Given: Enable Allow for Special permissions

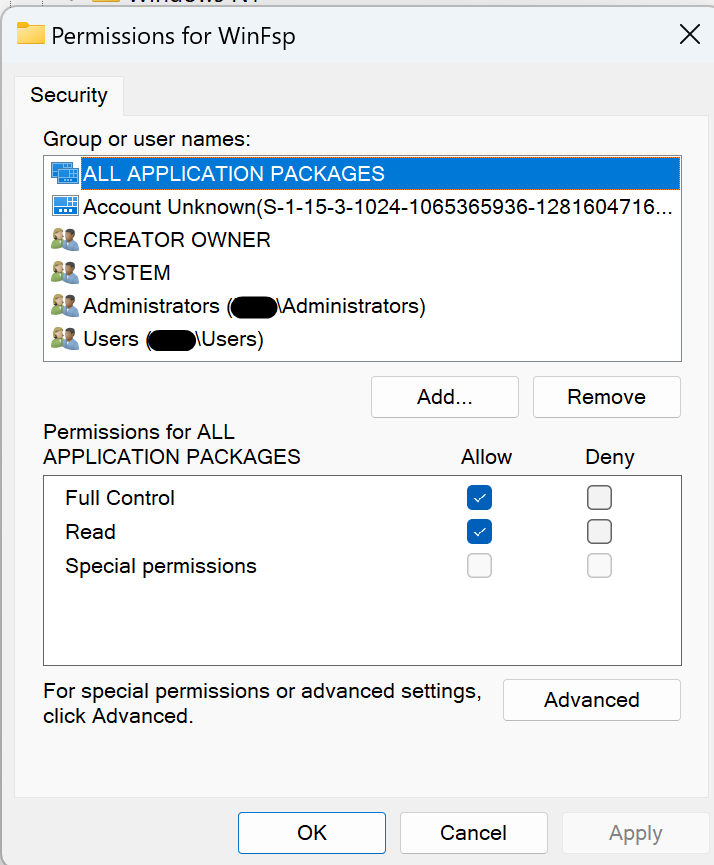Looking at the screenshot, I should pyautogui.click(x=479, y=565).
